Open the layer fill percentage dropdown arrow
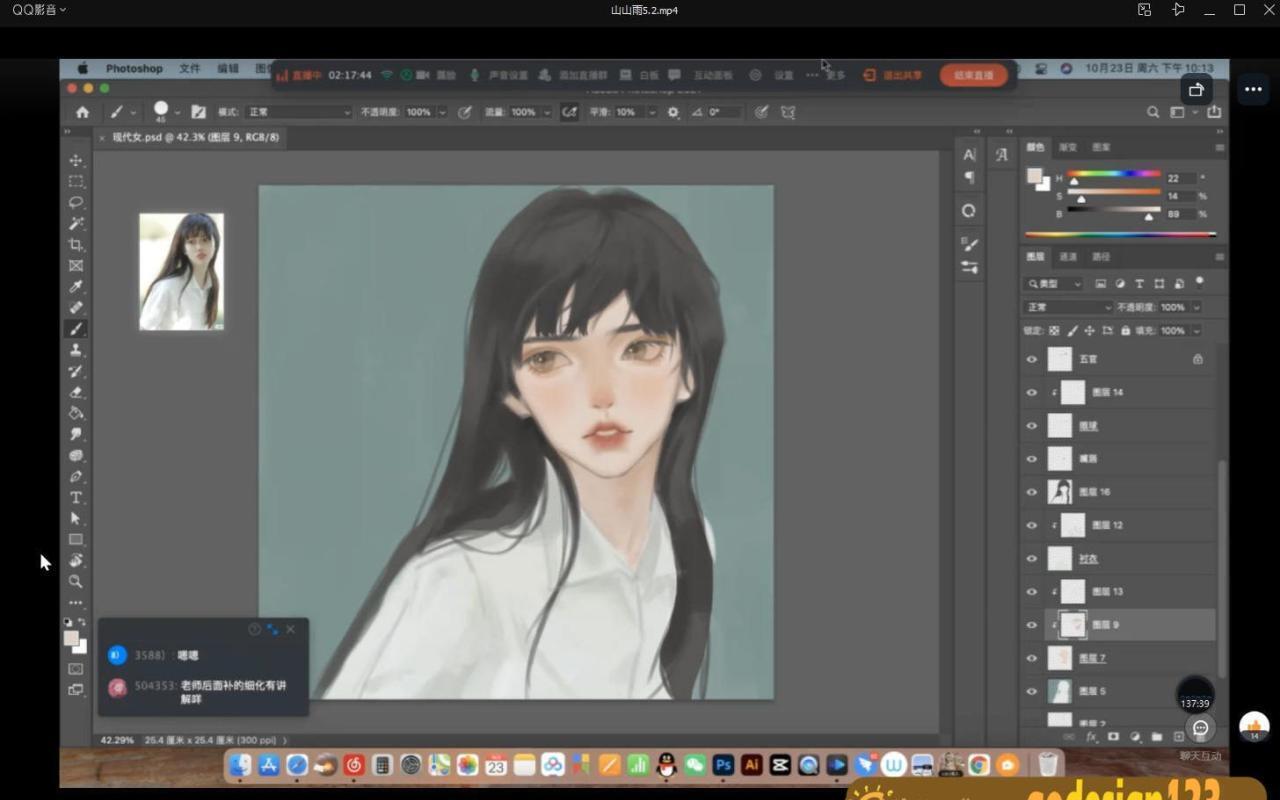Screen dimensions: 1280x800 click(1196, 330)
